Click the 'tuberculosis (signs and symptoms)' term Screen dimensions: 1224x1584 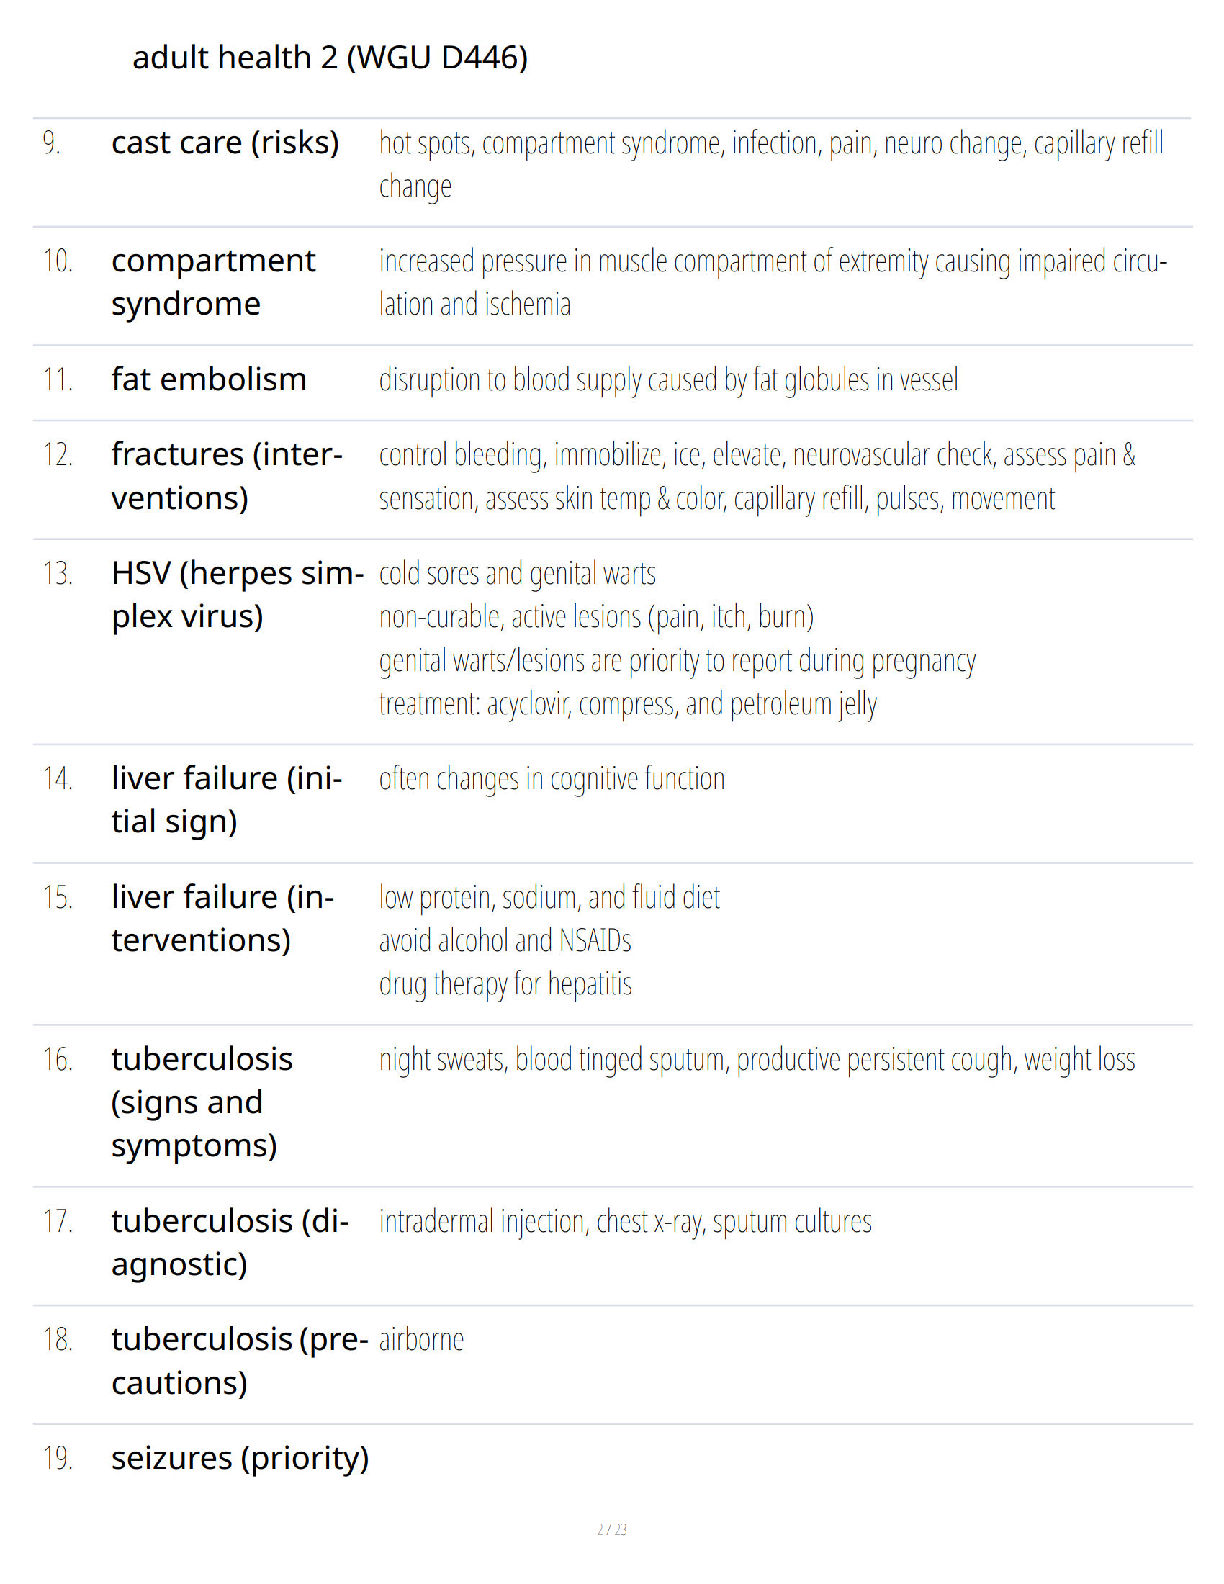point(202,1102)
